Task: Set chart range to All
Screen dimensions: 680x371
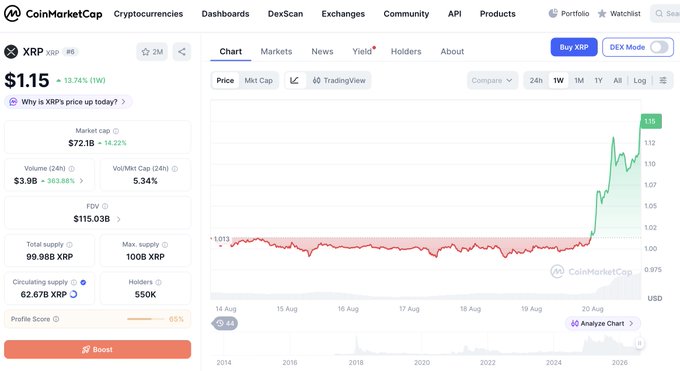Action: tap(618, 80)
